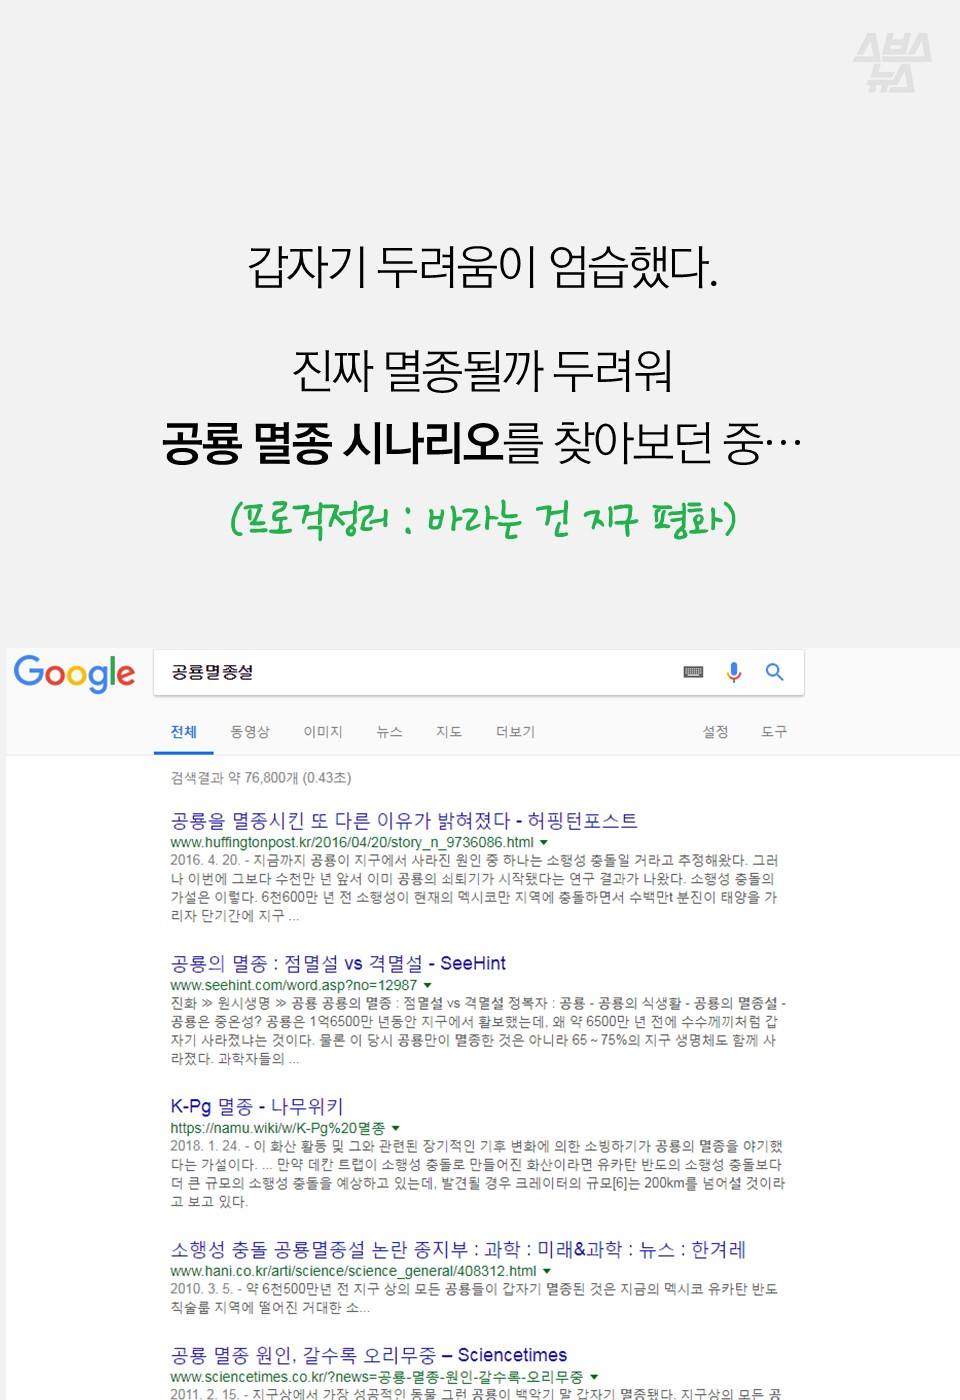Switch to the 지도 tab

click(449, 732)
